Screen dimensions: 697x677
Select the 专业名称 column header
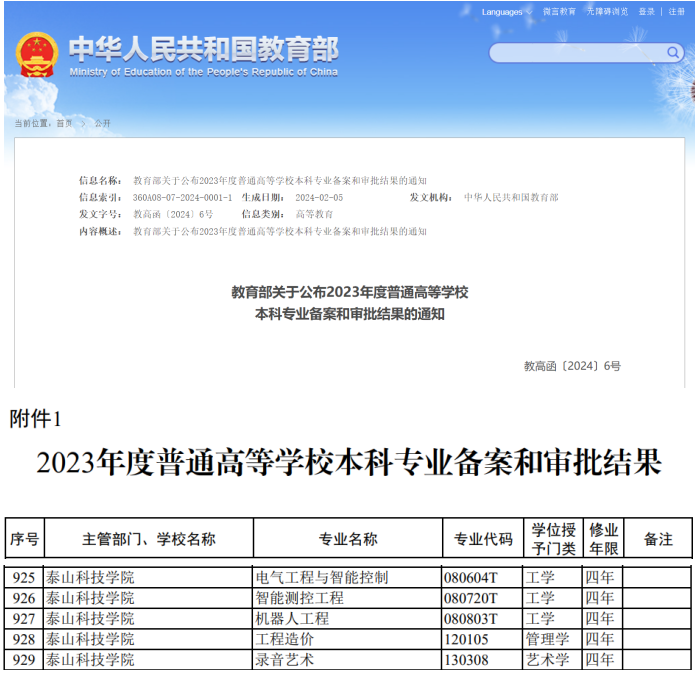348,539
